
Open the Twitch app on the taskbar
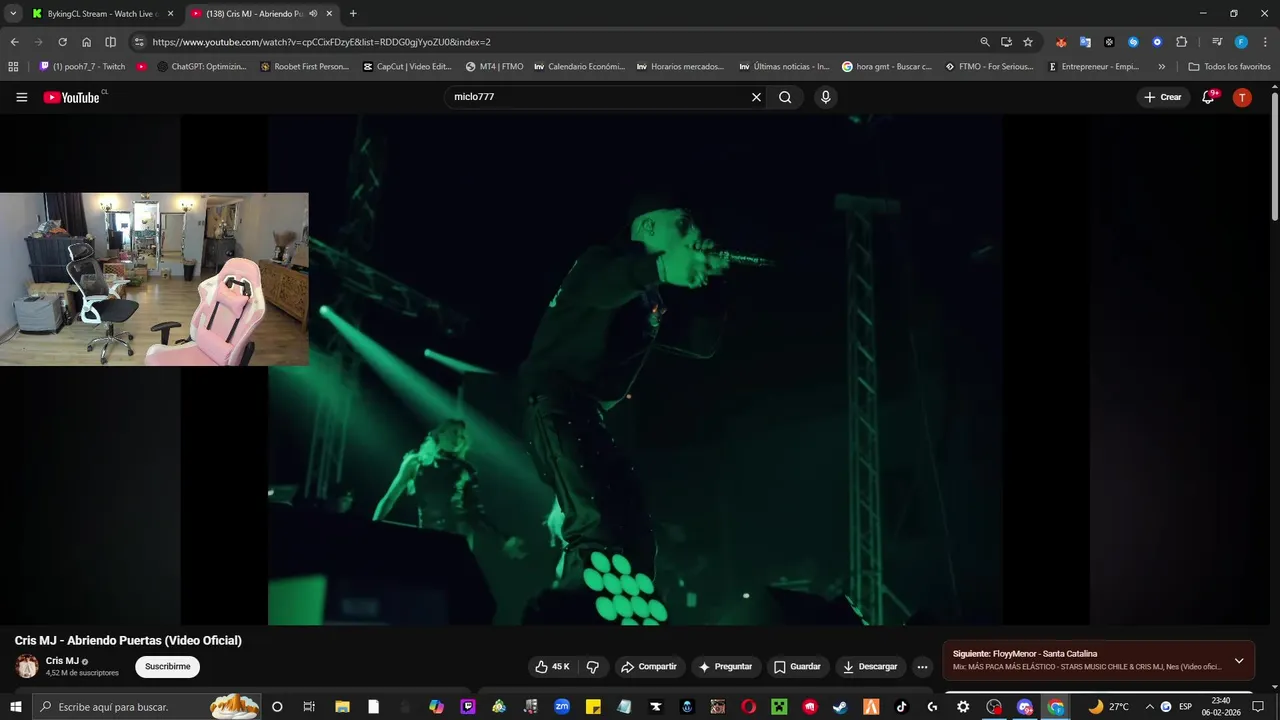tap(468, 707)
